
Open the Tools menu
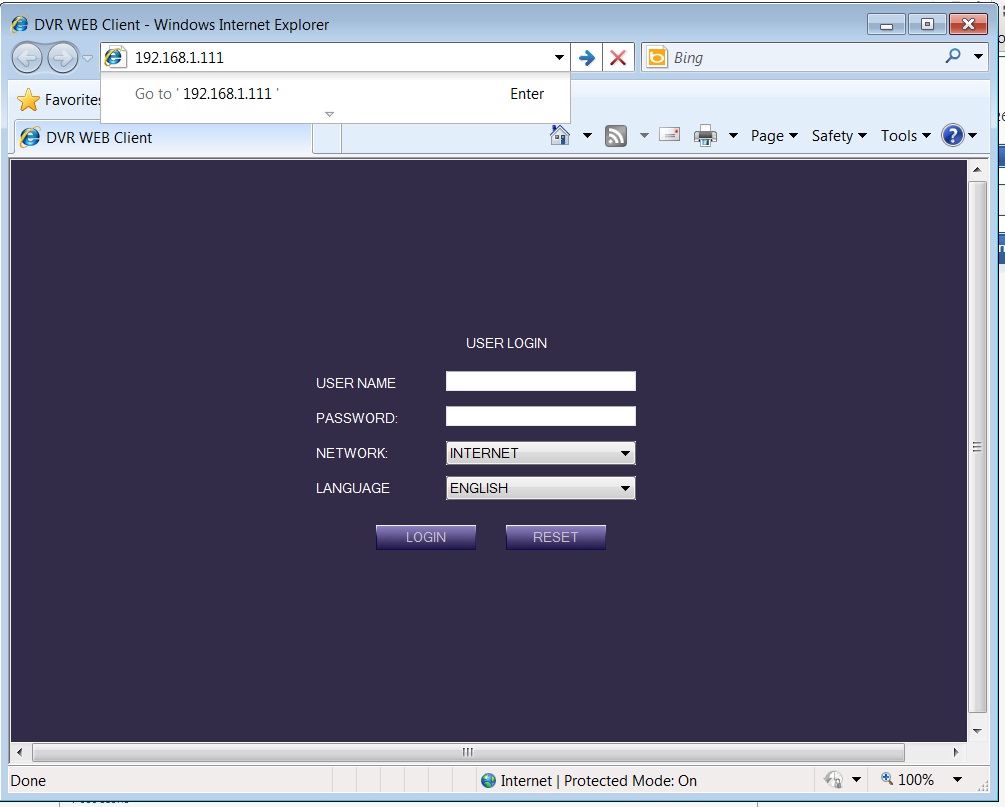pyautogui.click(x=906, y=136)
